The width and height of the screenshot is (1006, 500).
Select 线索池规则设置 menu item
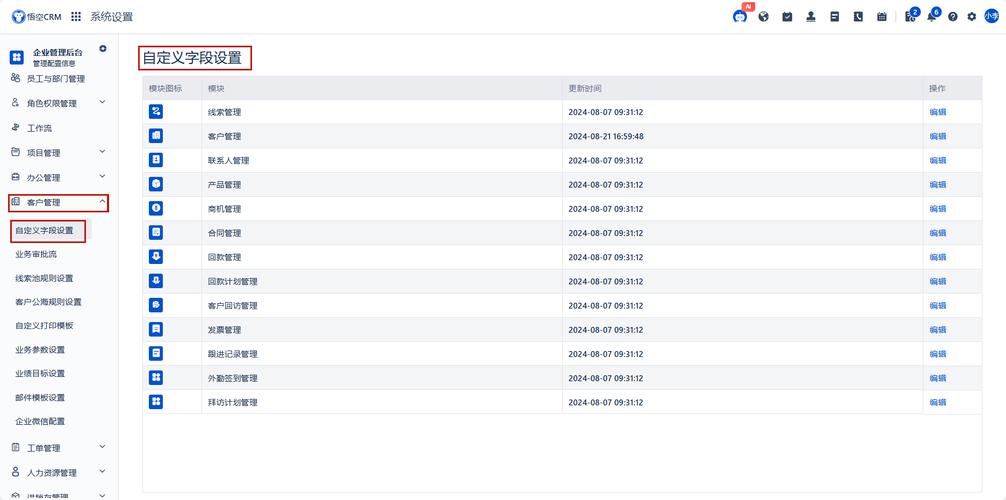(x=44, y=278)
